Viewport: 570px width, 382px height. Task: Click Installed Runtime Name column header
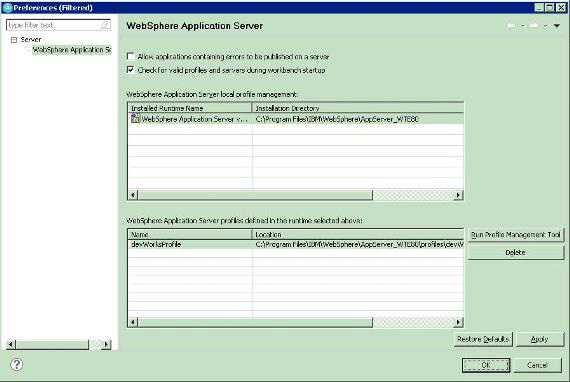click(189, 108)
